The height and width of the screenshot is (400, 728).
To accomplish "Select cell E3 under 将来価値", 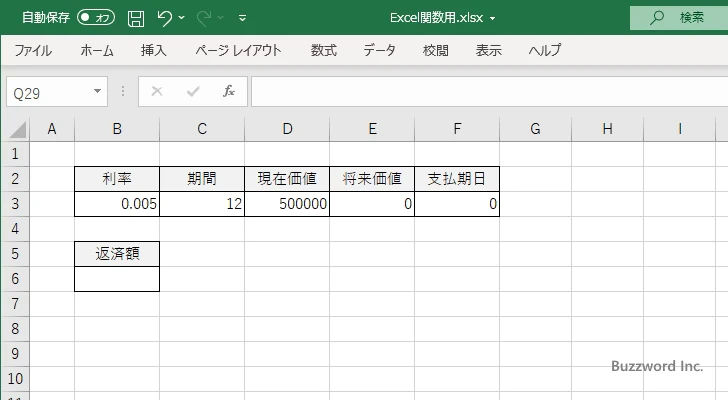I will (x=372, y=204).
